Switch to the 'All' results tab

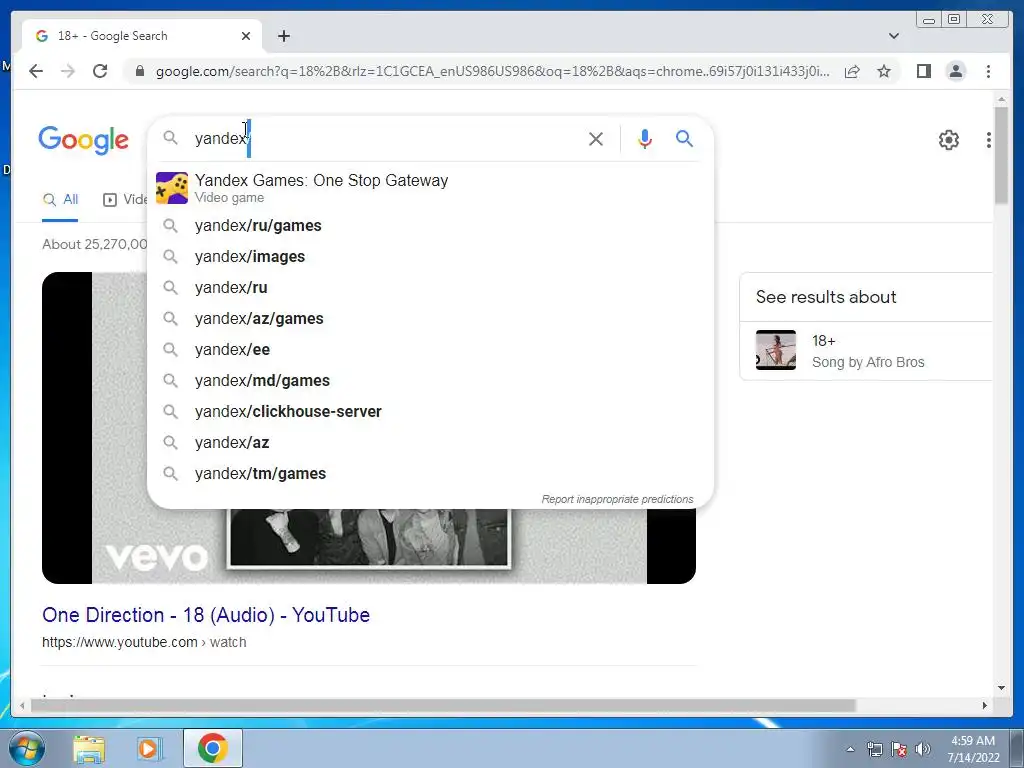(x=60, y=200)
